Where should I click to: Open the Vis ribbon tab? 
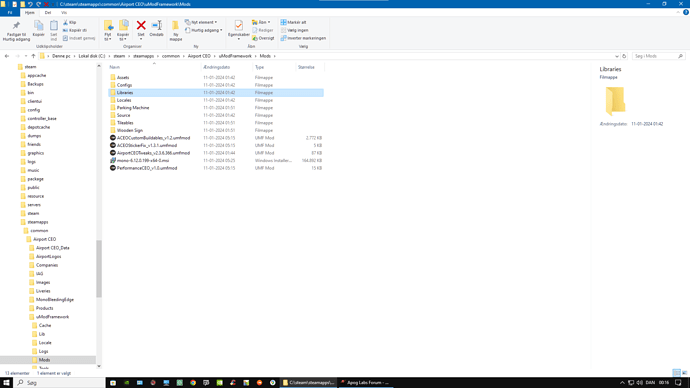pyautogui.click(x=64, y=13)
